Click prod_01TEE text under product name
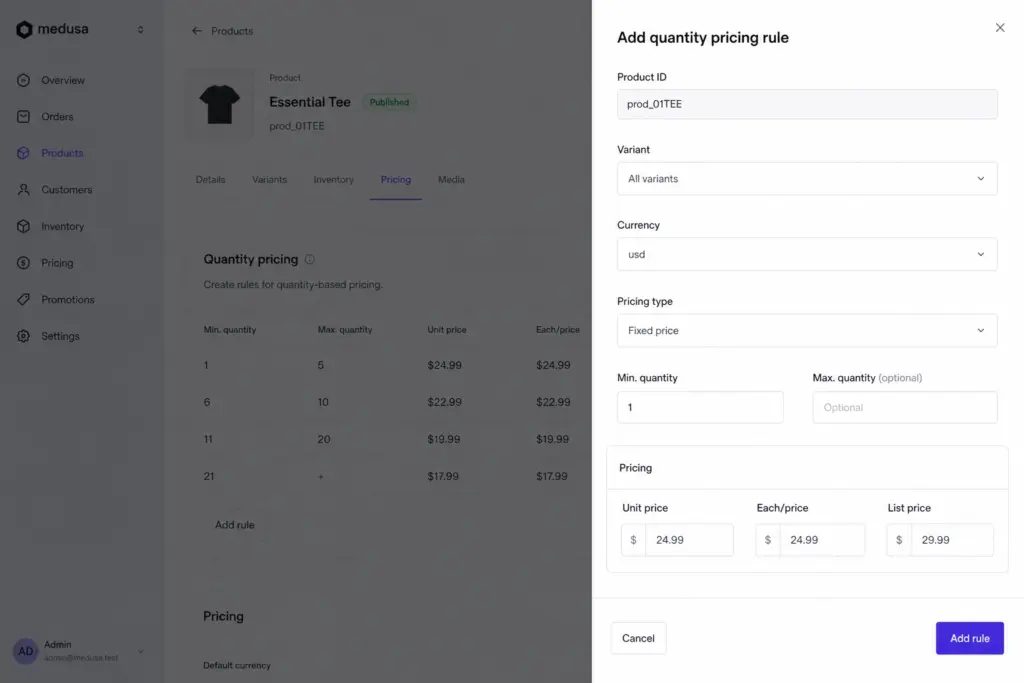1024x683 pixels. click(x=296, y=126)
